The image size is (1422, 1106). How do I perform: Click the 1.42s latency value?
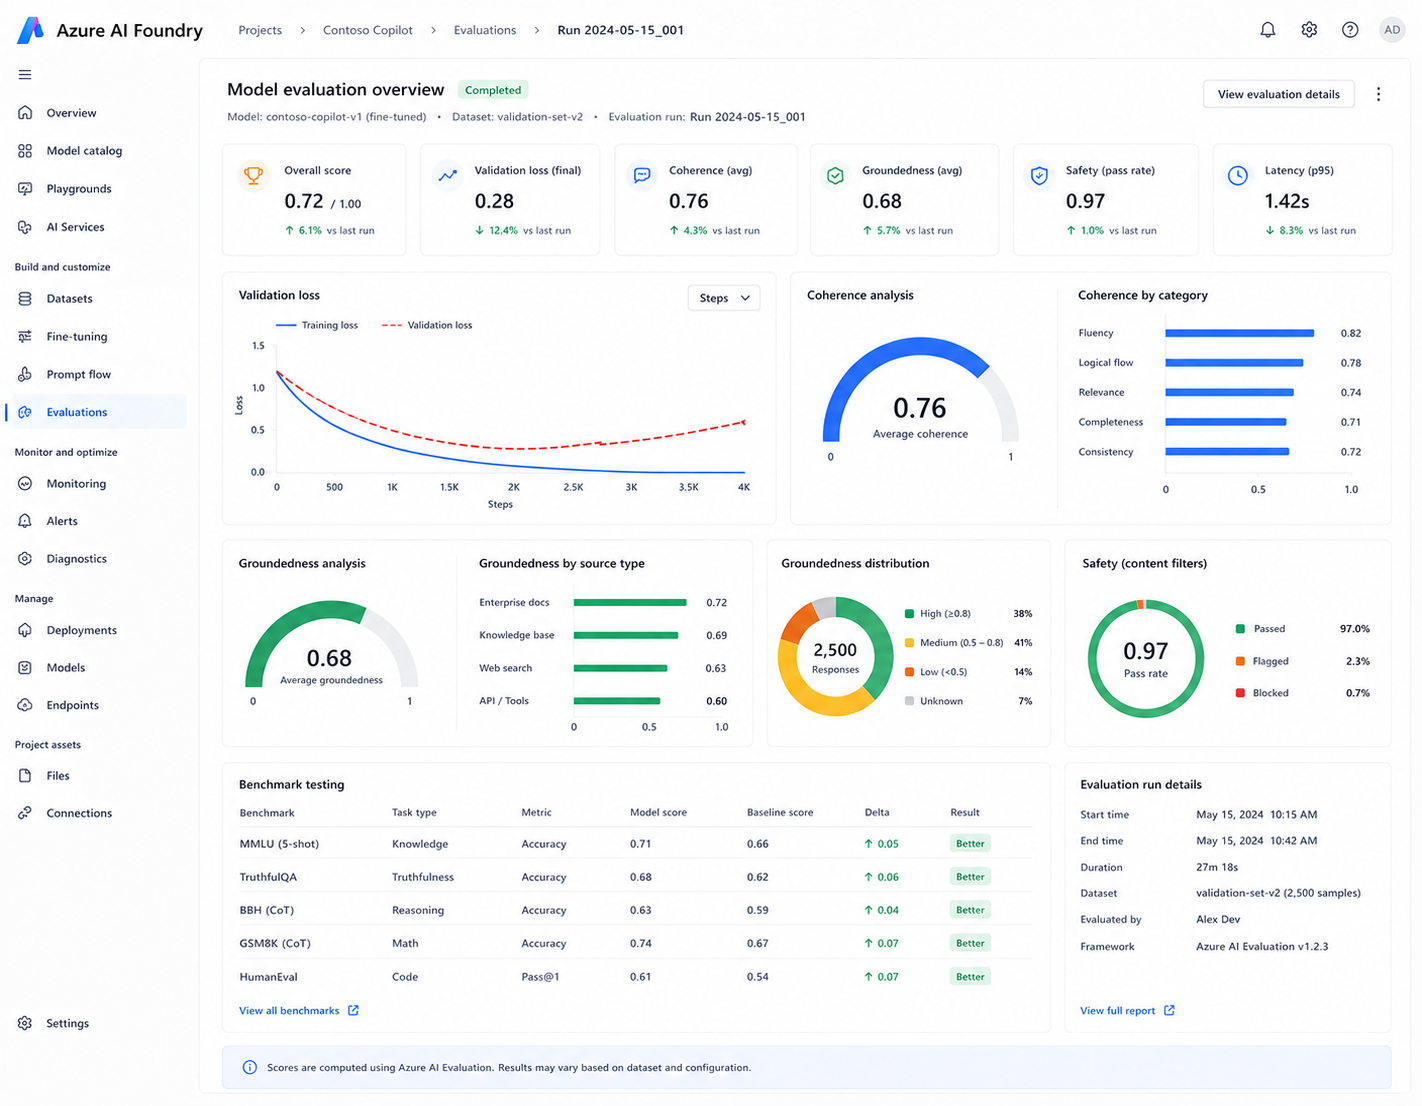coord(1287,202)
